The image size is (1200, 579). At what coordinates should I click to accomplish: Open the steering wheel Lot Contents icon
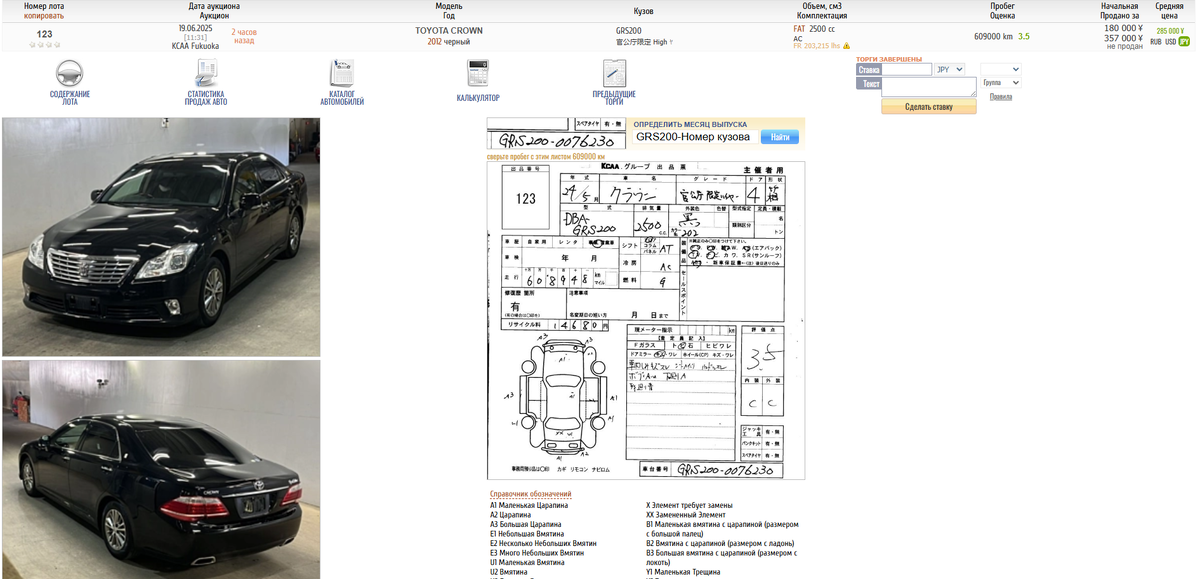(70, 74)
